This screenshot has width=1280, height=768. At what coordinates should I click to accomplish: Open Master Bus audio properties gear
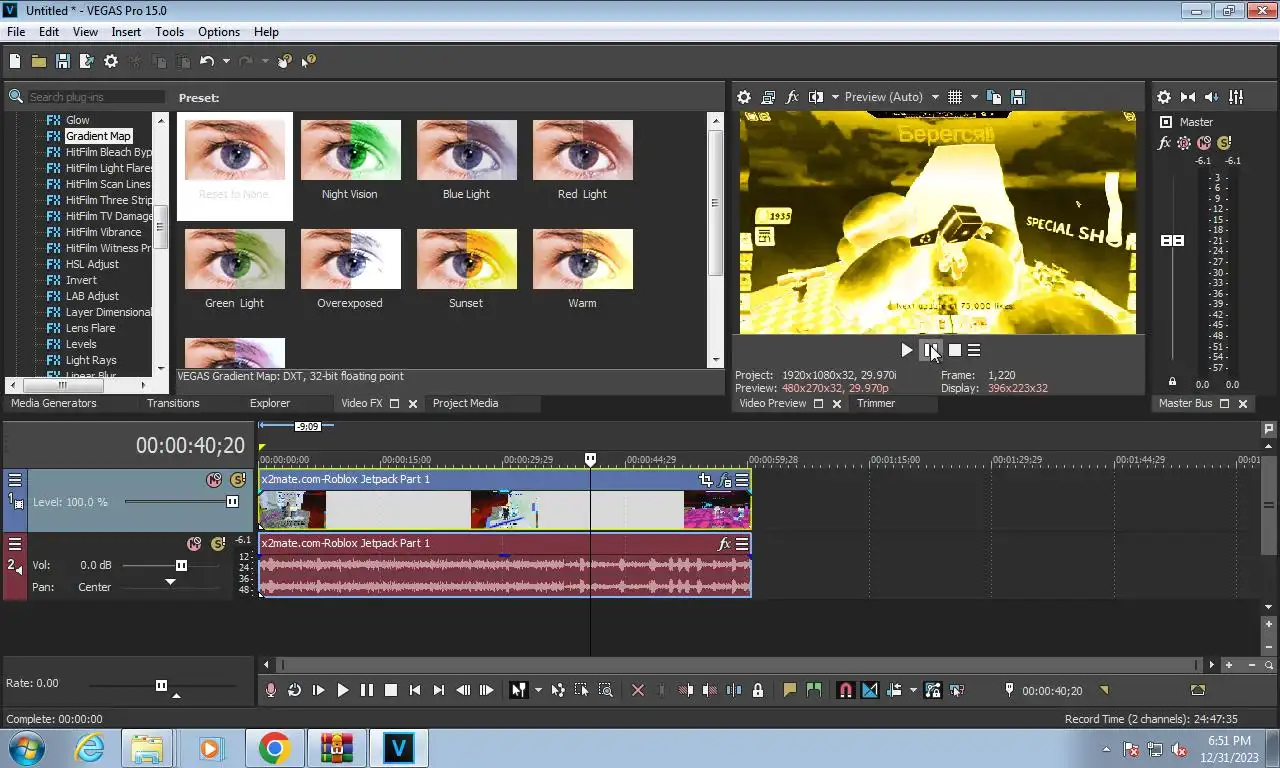point(1164,97)
